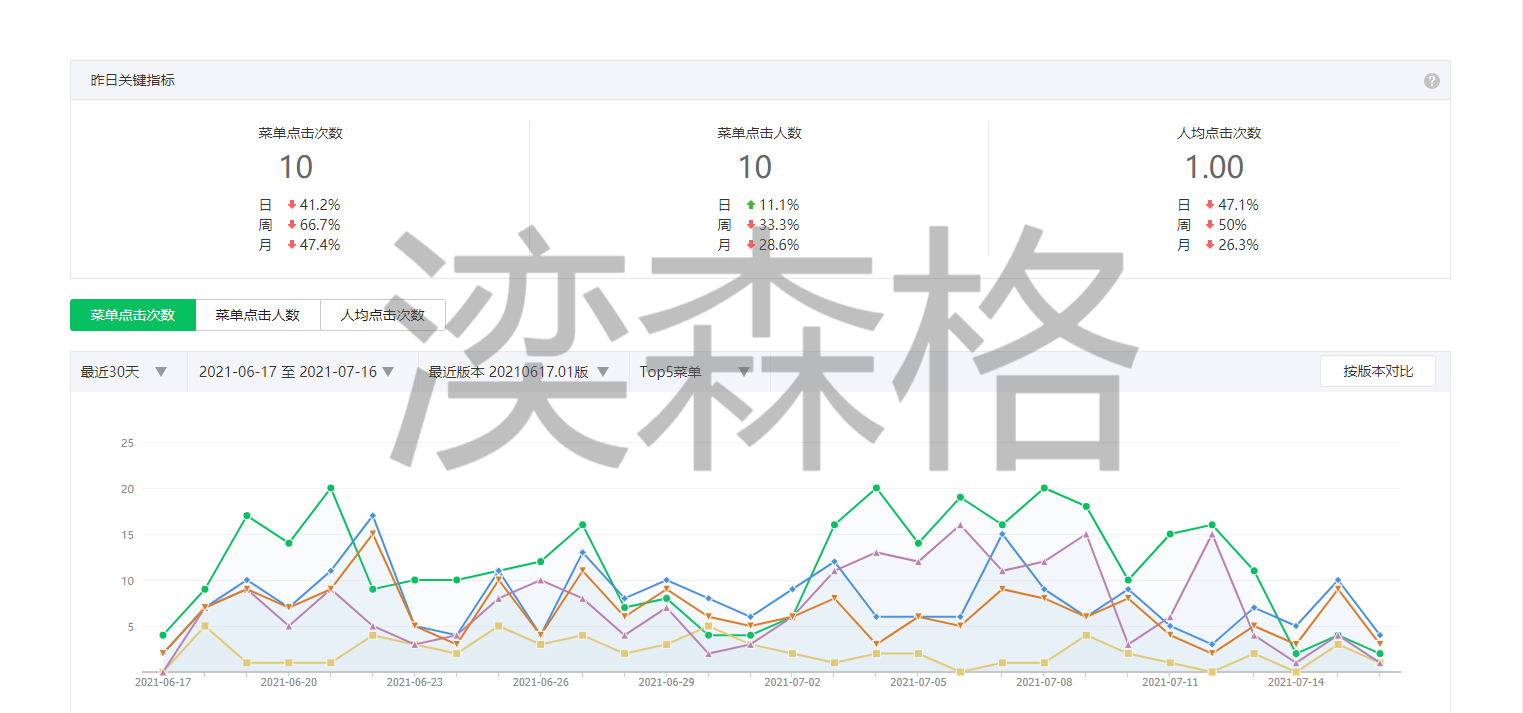Image resolution: width=1523 pixels, height=713 pixels.
Task: Open the 2021-06-17 至 2021-07-16 date picker
Action: coord(296,372)
